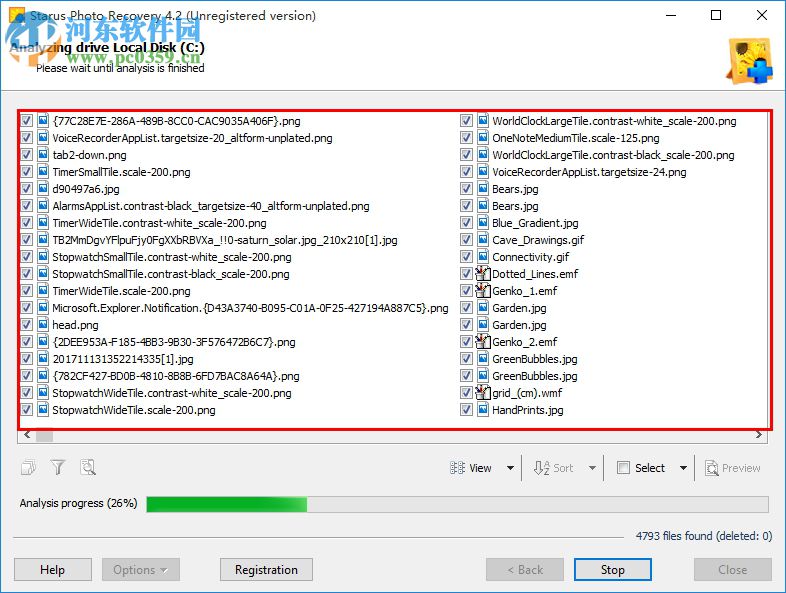Click the analysis progress bar

pyautogui.click(x=457, y=504)
